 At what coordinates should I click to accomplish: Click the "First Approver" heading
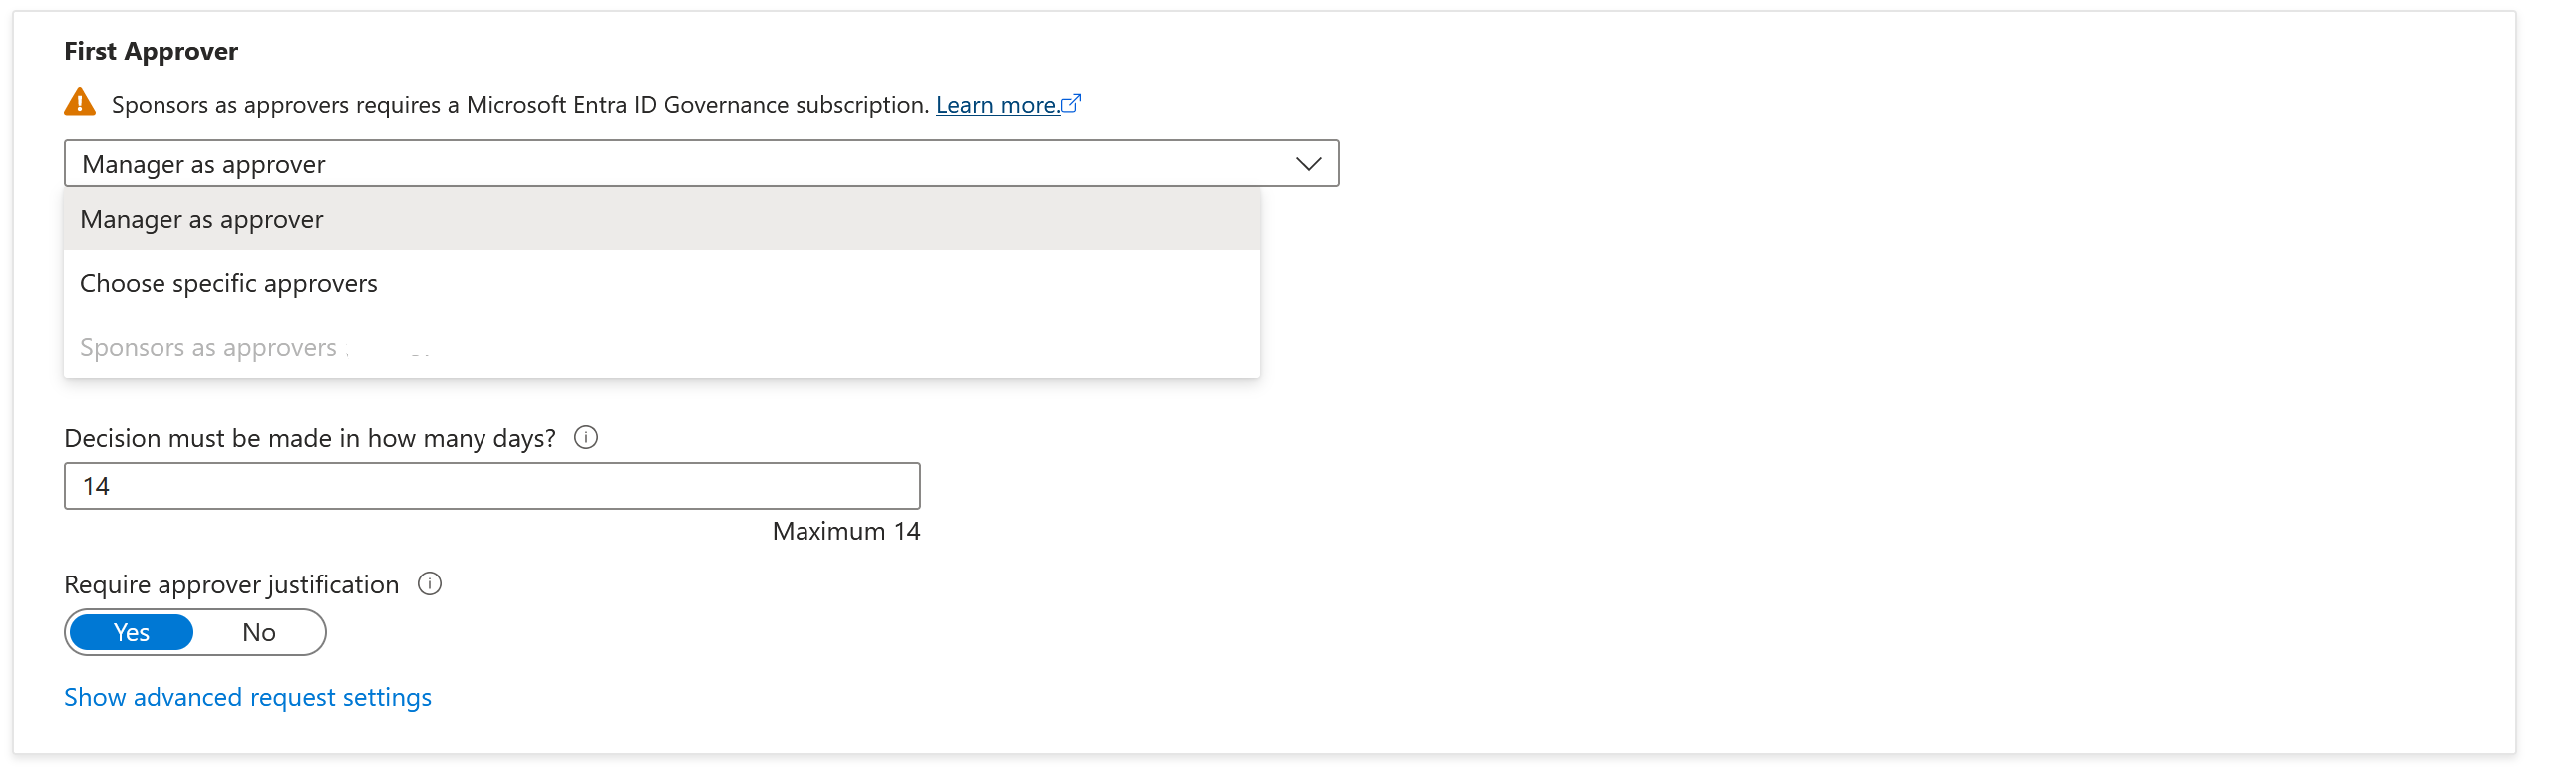pyautogui.click(x=151, y=51)
